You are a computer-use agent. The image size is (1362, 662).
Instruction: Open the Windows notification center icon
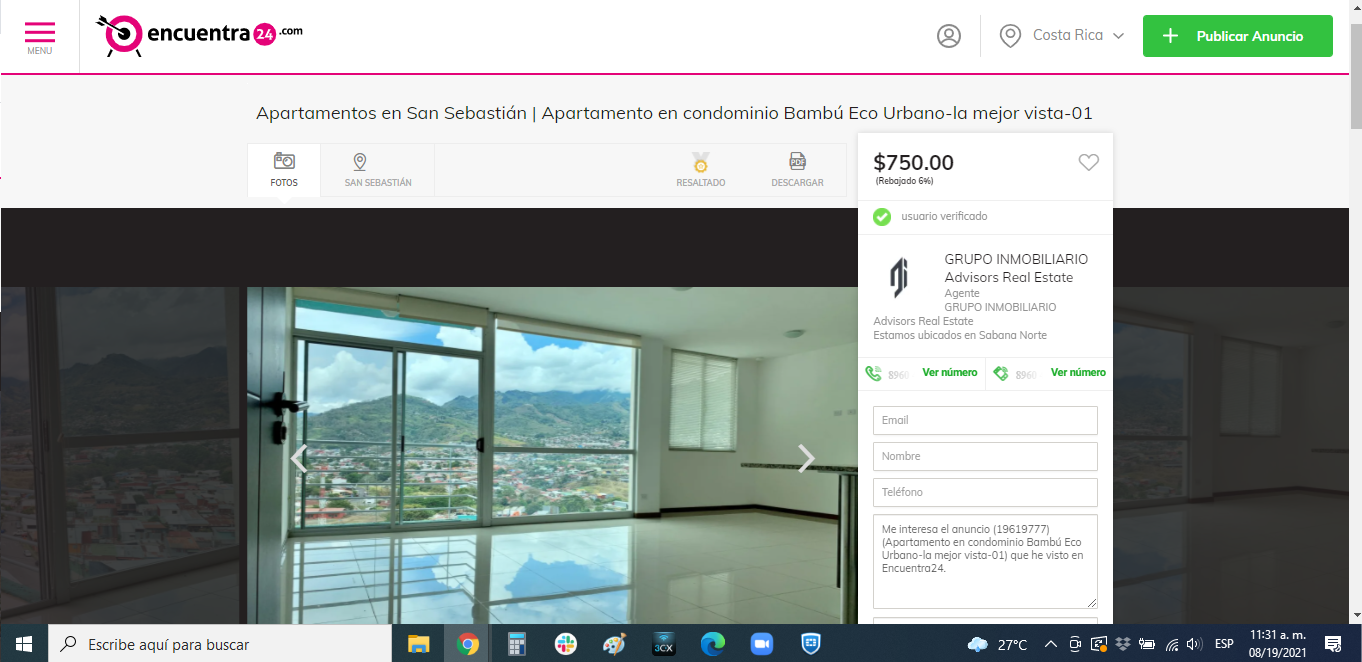click(1333, 644)
